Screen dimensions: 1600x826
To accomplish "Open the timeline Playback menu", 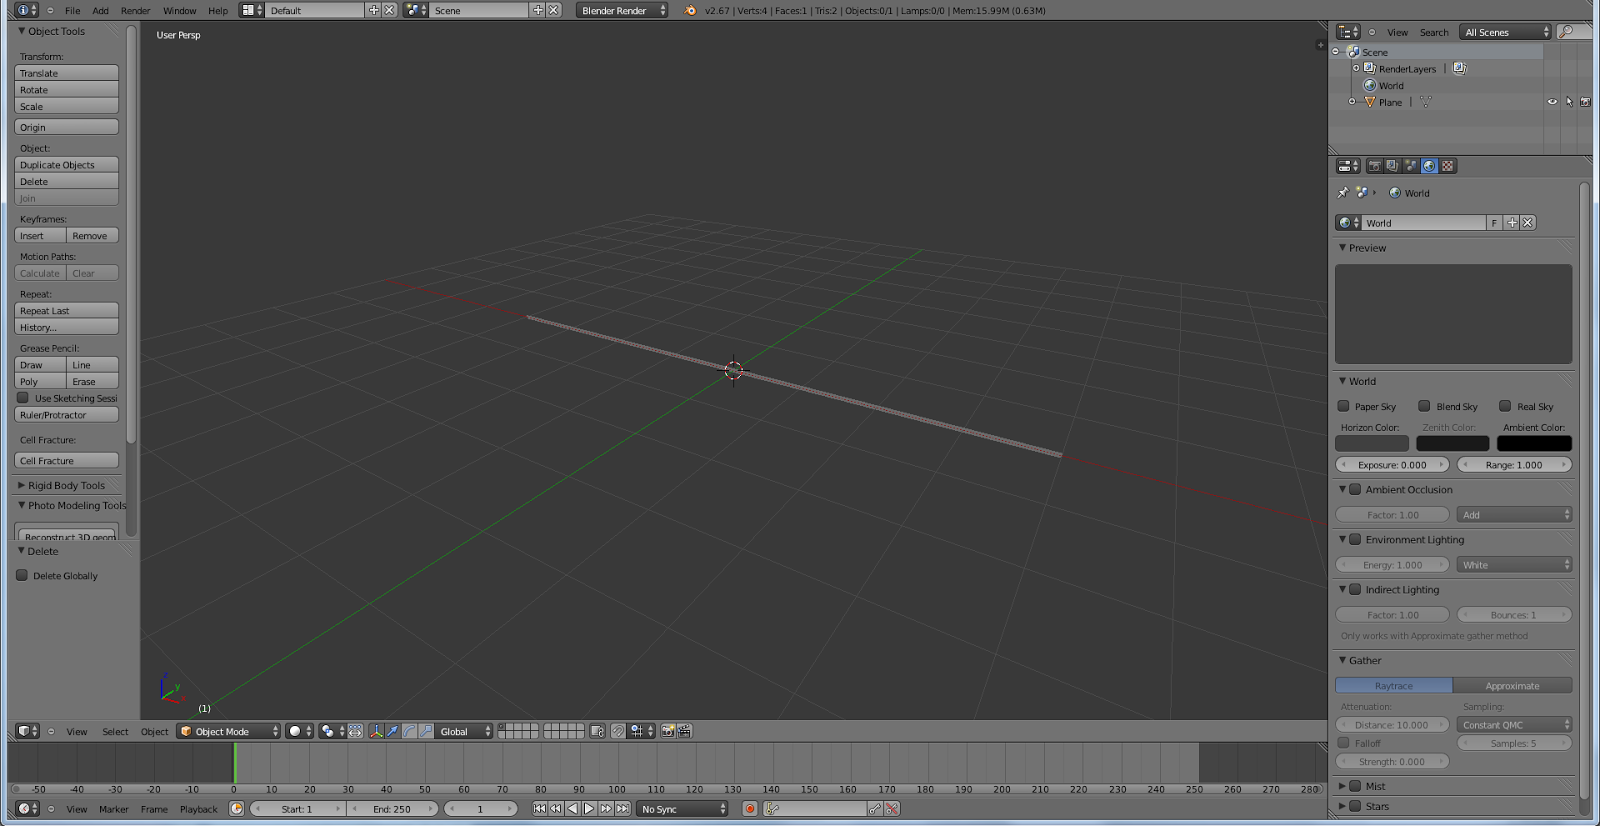I will pyautogui.click(x=199, y=809).
